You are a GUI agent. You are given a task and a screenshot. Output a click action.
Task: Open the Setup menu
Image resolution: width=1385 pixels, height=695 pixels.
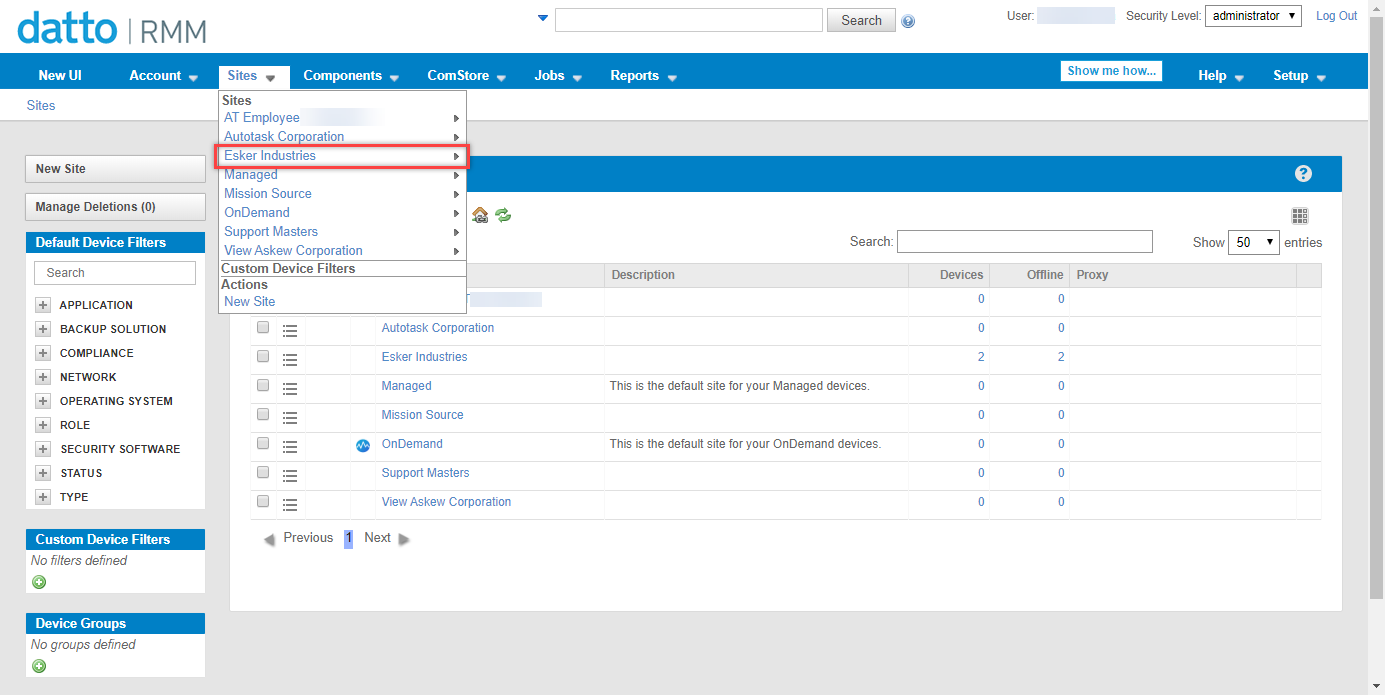pyautogui.click(x=1299, y=76)
